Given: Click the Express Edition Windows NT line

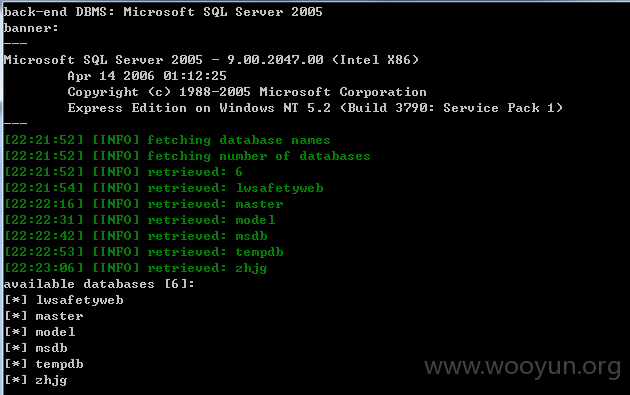Looking at the screenshot, I should pos(315,108).
